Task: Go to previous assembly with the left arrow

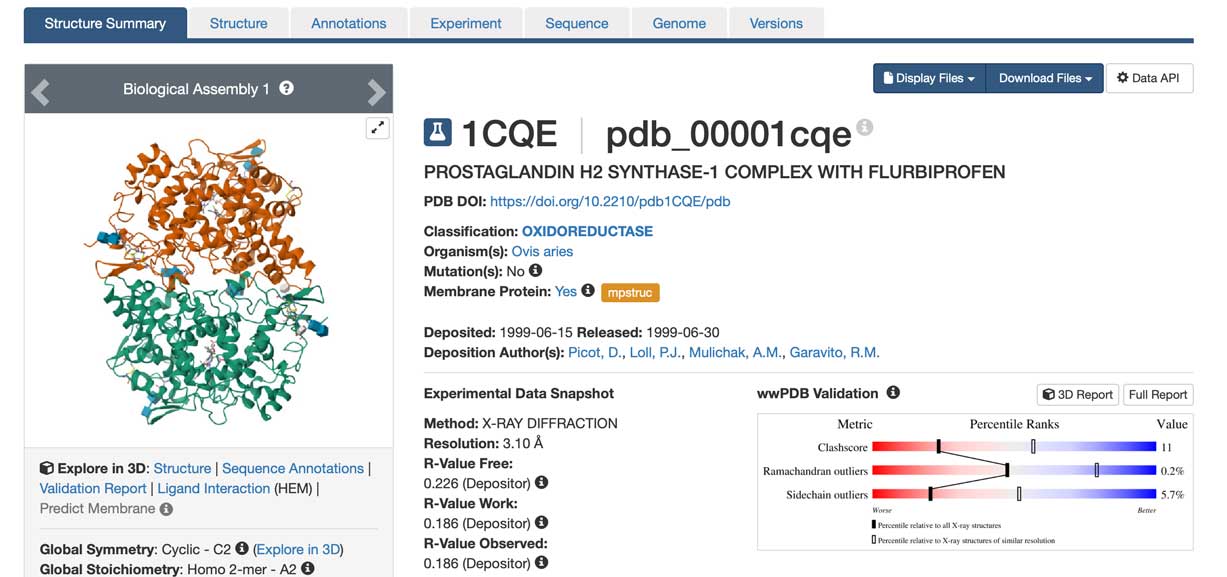Action: coord(40,92)
